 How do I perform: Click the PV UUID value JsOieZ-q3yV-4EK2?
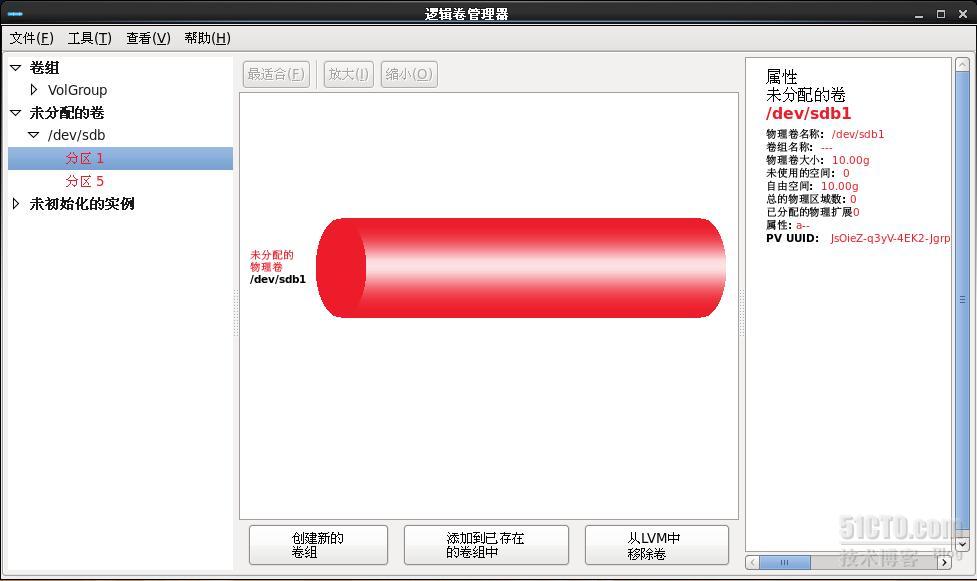tap(890, 238)
